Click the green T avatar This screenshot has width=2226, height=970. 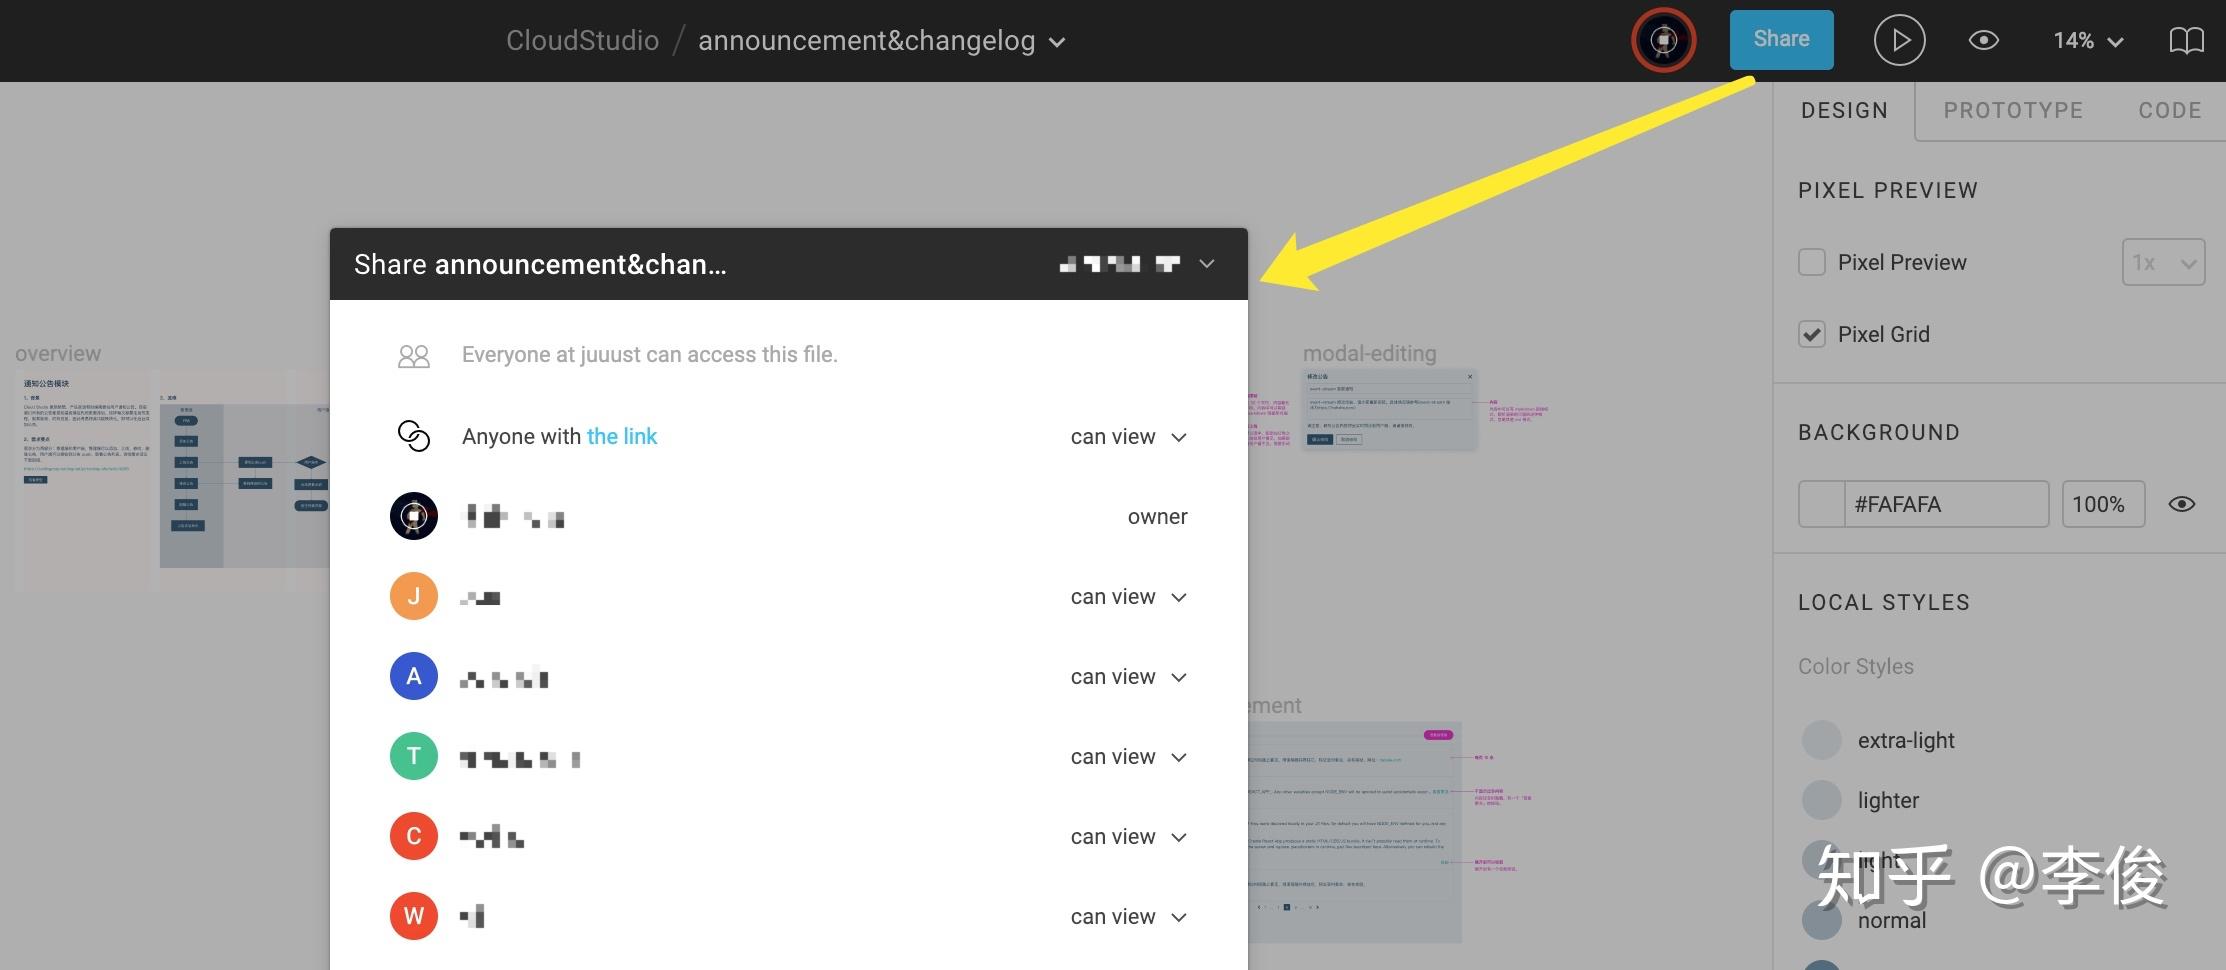pos(414,757)
